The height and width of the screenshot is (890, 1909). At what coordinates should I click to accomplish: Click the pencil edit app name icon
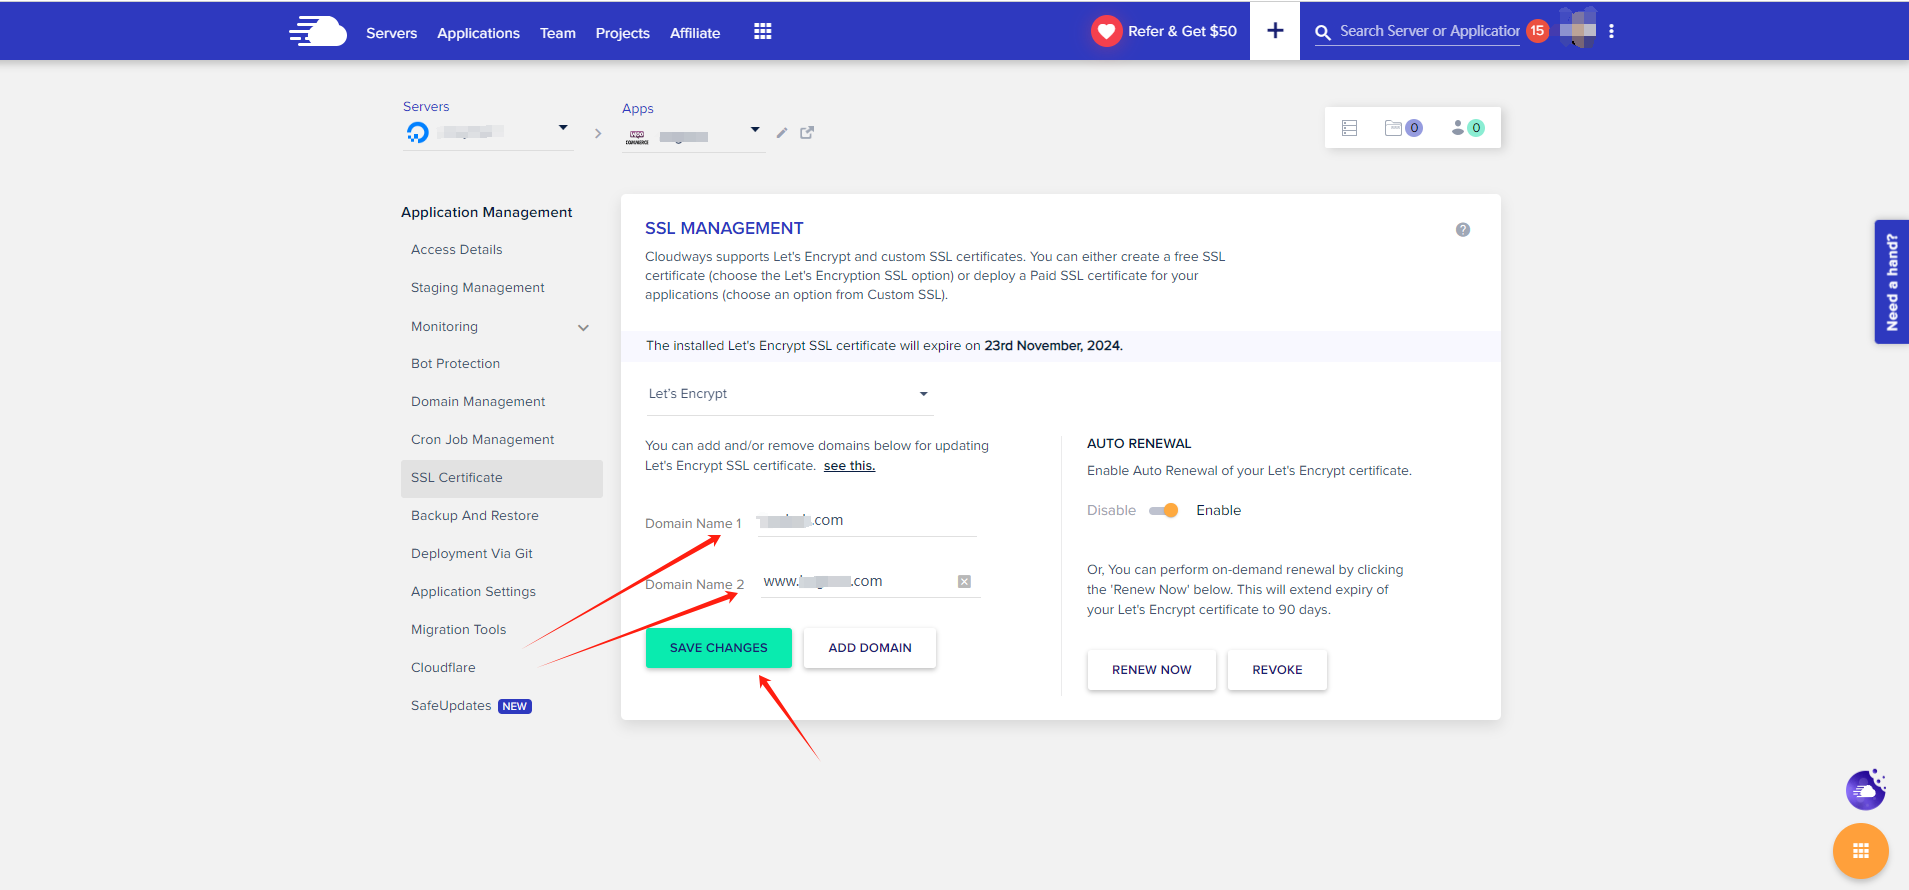[x=782, y=132]
